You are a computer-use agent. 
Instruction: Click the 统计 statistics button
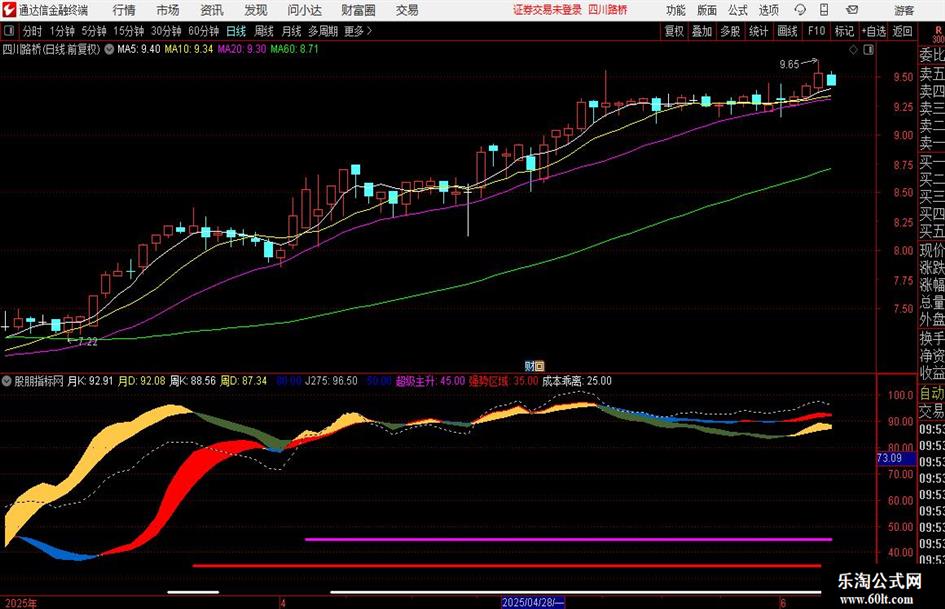tap(759, 31)
